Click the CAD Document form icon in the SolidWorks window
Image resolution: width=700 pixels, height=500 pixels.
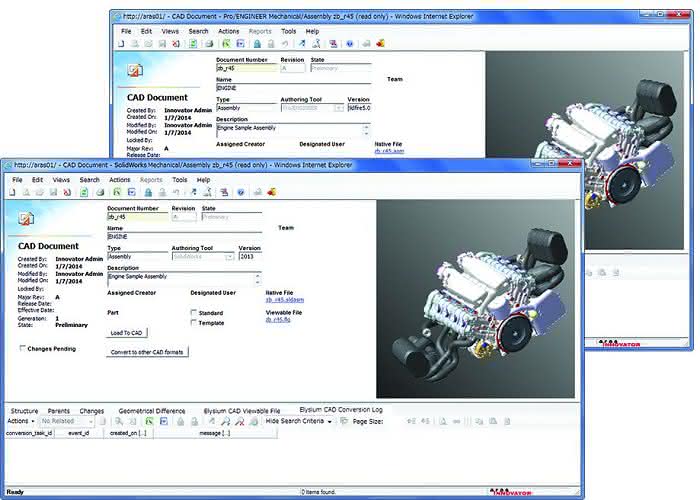(x=26, y=219)
